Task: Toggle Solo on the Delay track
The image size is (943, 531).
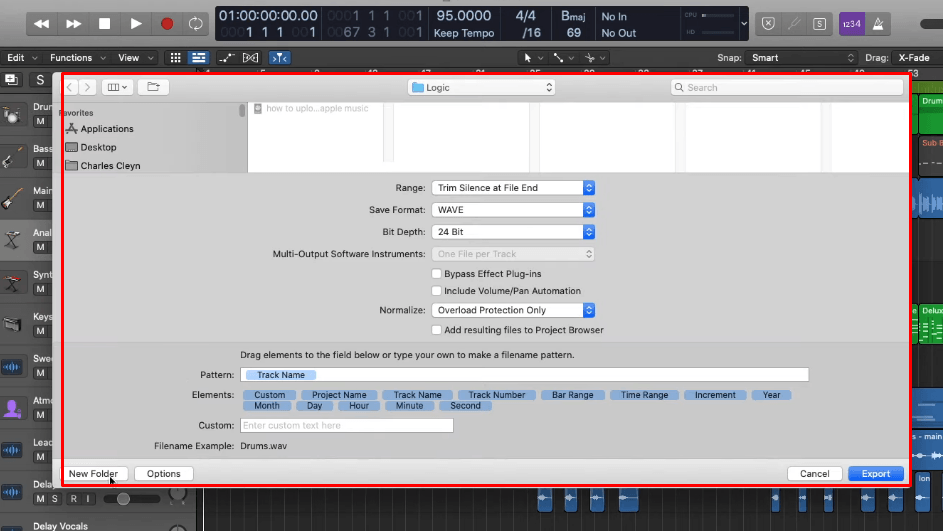Action: click(55, 499)
